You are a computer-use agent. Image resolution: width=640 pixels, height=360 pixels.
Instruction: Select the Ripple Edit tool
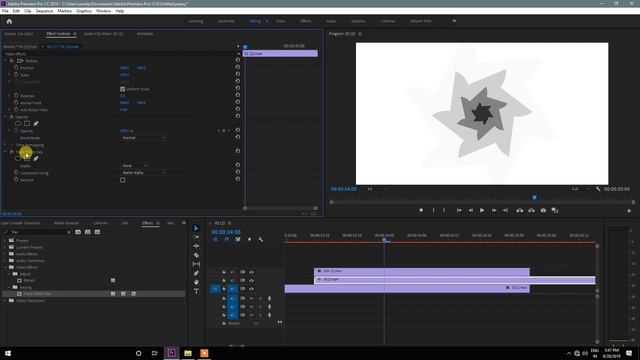(196, 246)
